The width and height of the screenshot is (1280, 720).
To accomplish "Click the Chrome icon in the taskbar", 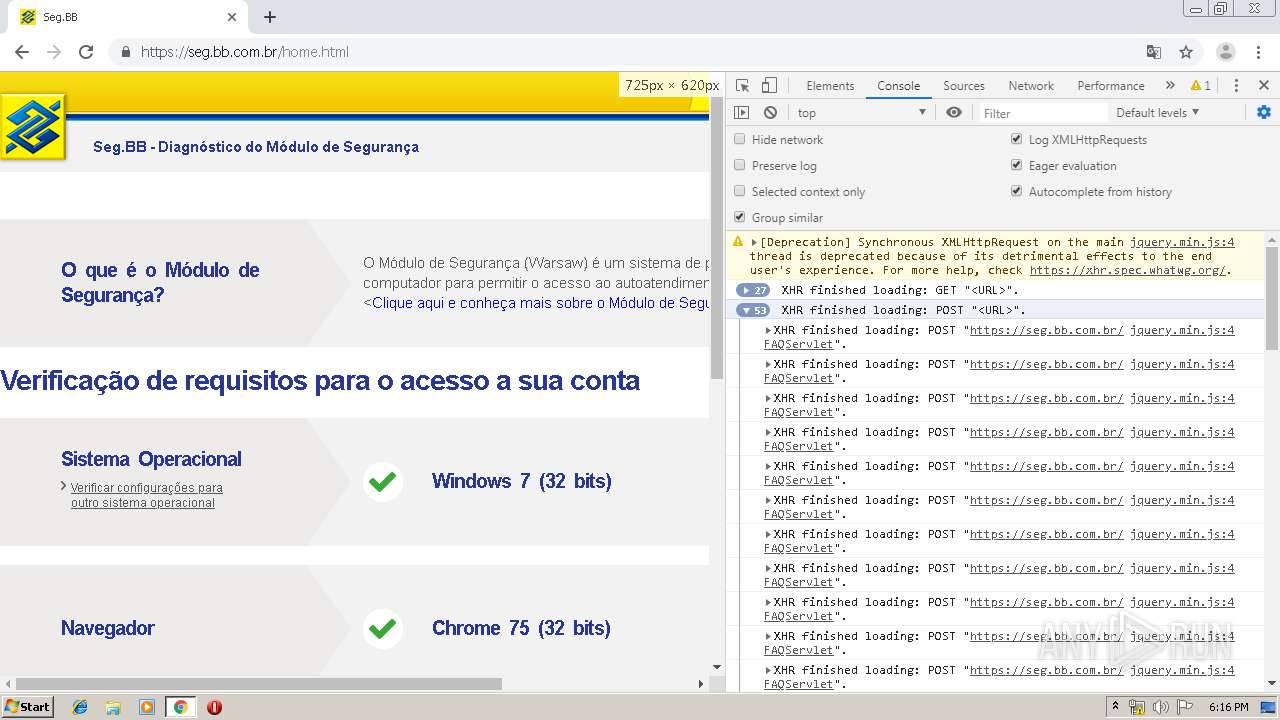I will pyautogui.click(x=181, y=707).
